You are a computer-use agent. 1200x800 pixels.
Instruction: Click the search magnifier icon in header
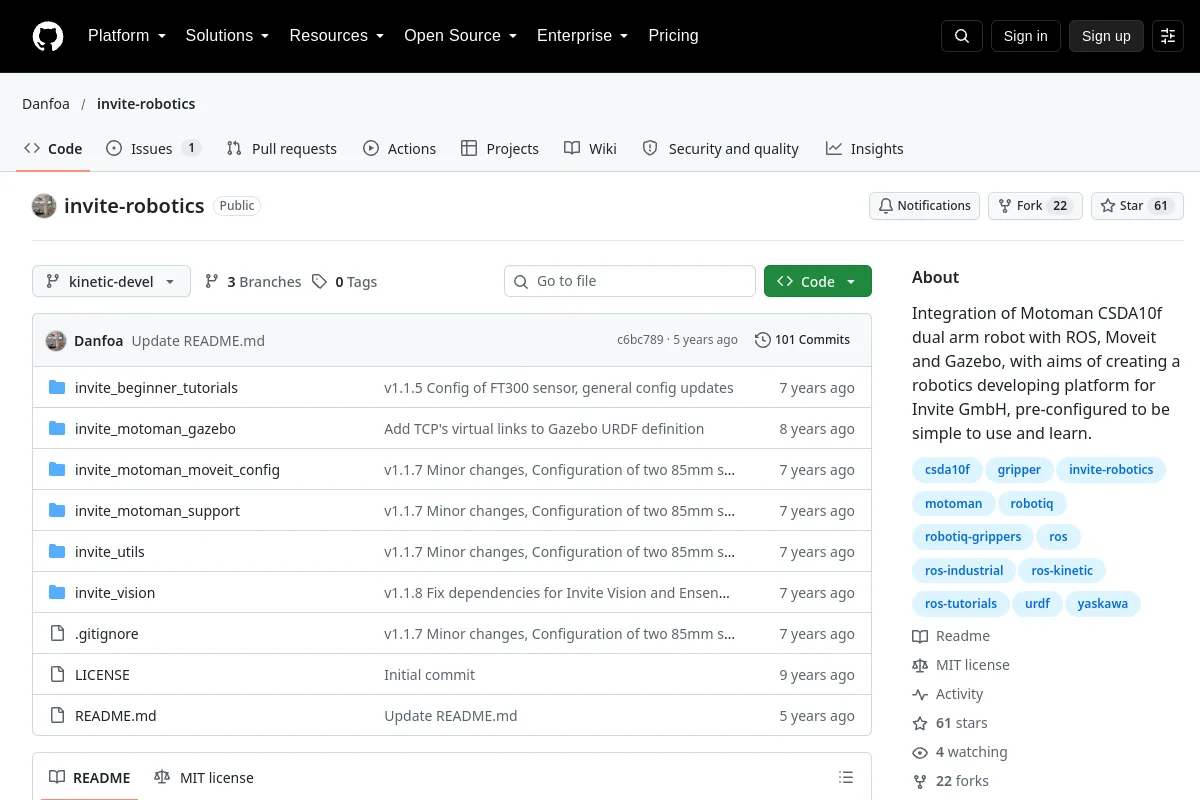click(962, 36)
